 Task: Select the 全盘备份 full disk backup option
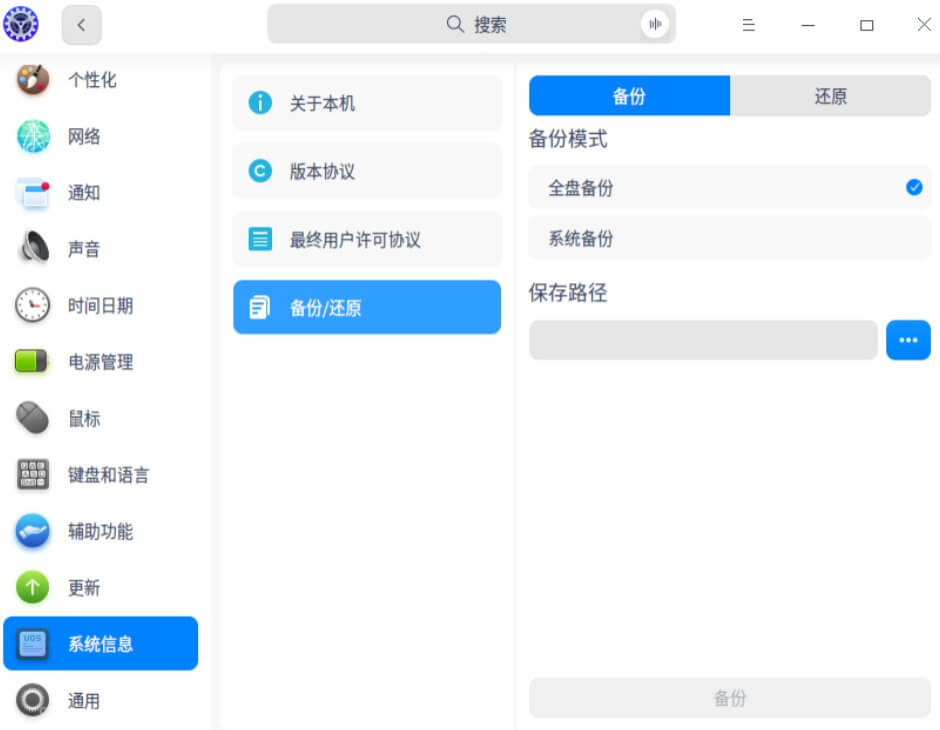730,187
